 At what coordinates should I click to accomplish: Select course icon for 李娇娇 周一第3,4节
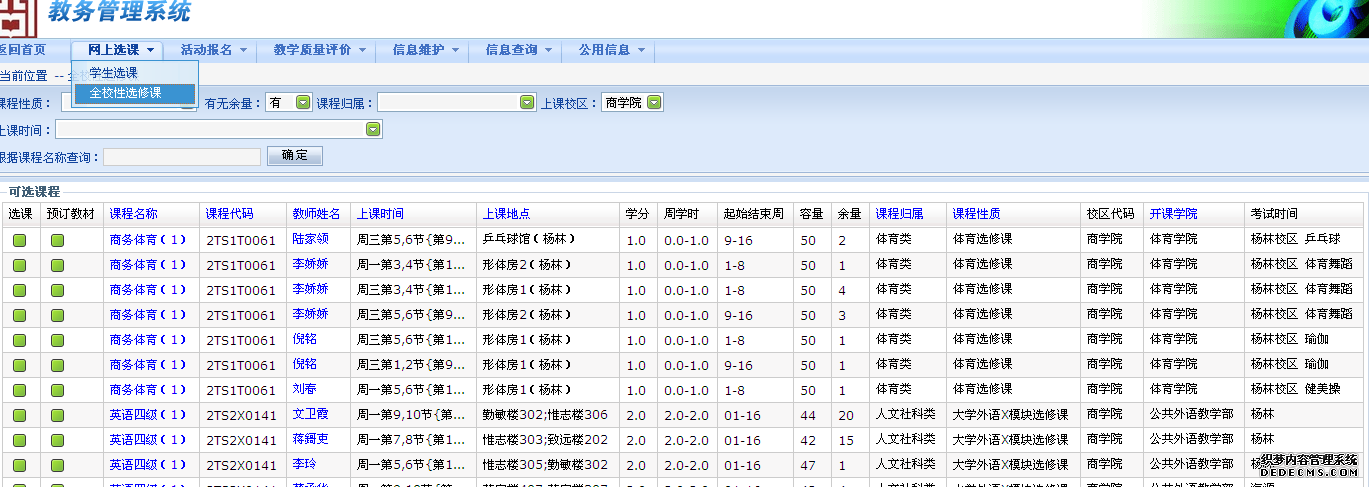[x=19, y=265]
